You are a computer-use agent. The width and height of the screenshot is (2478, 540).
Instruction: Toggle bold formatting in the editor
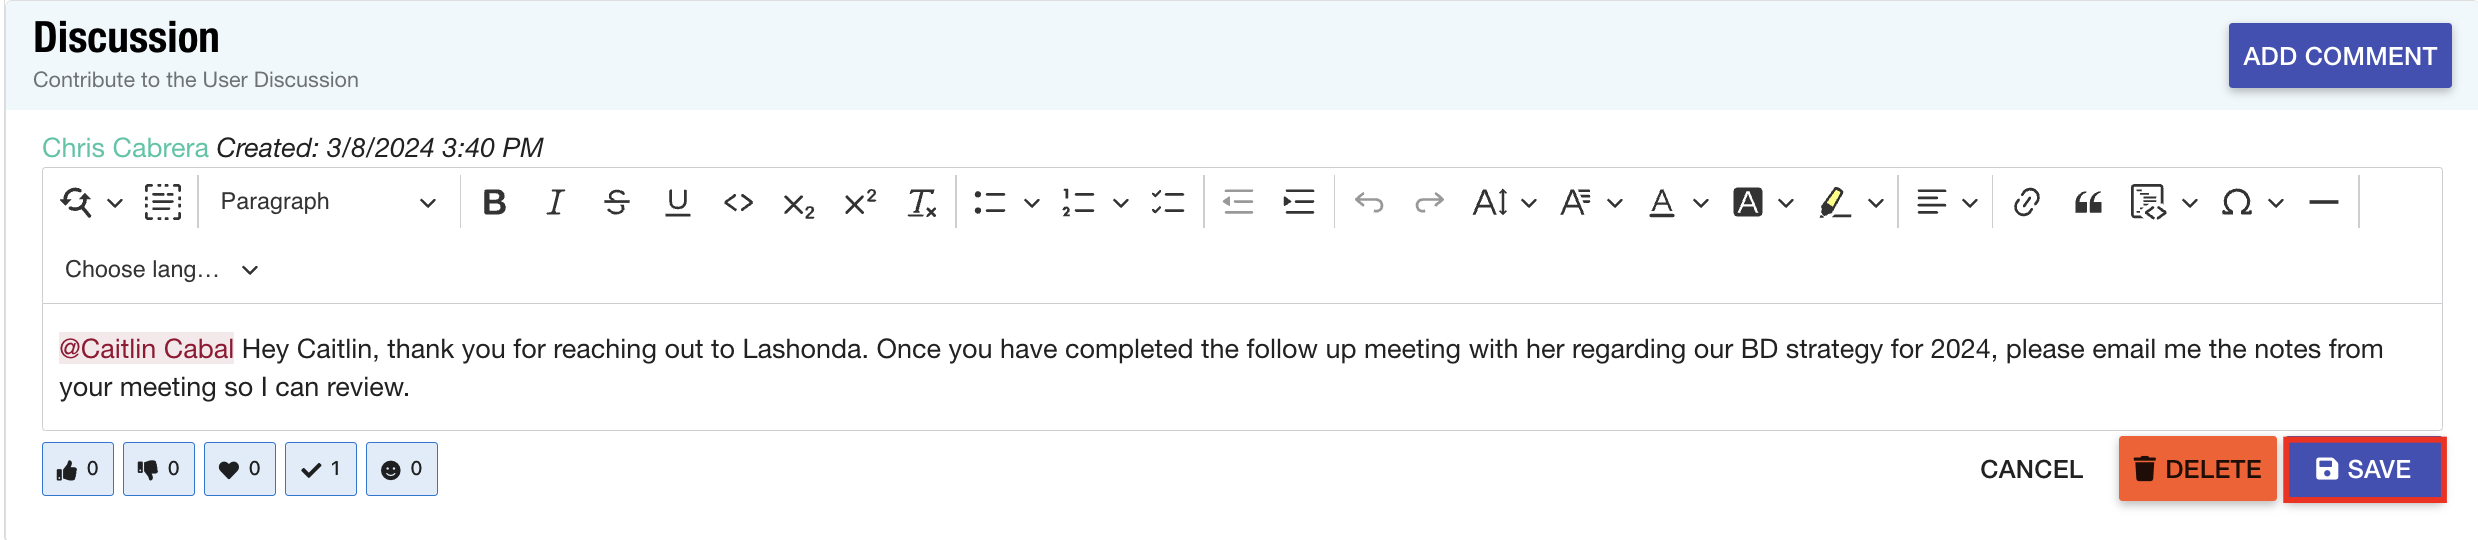494,203
